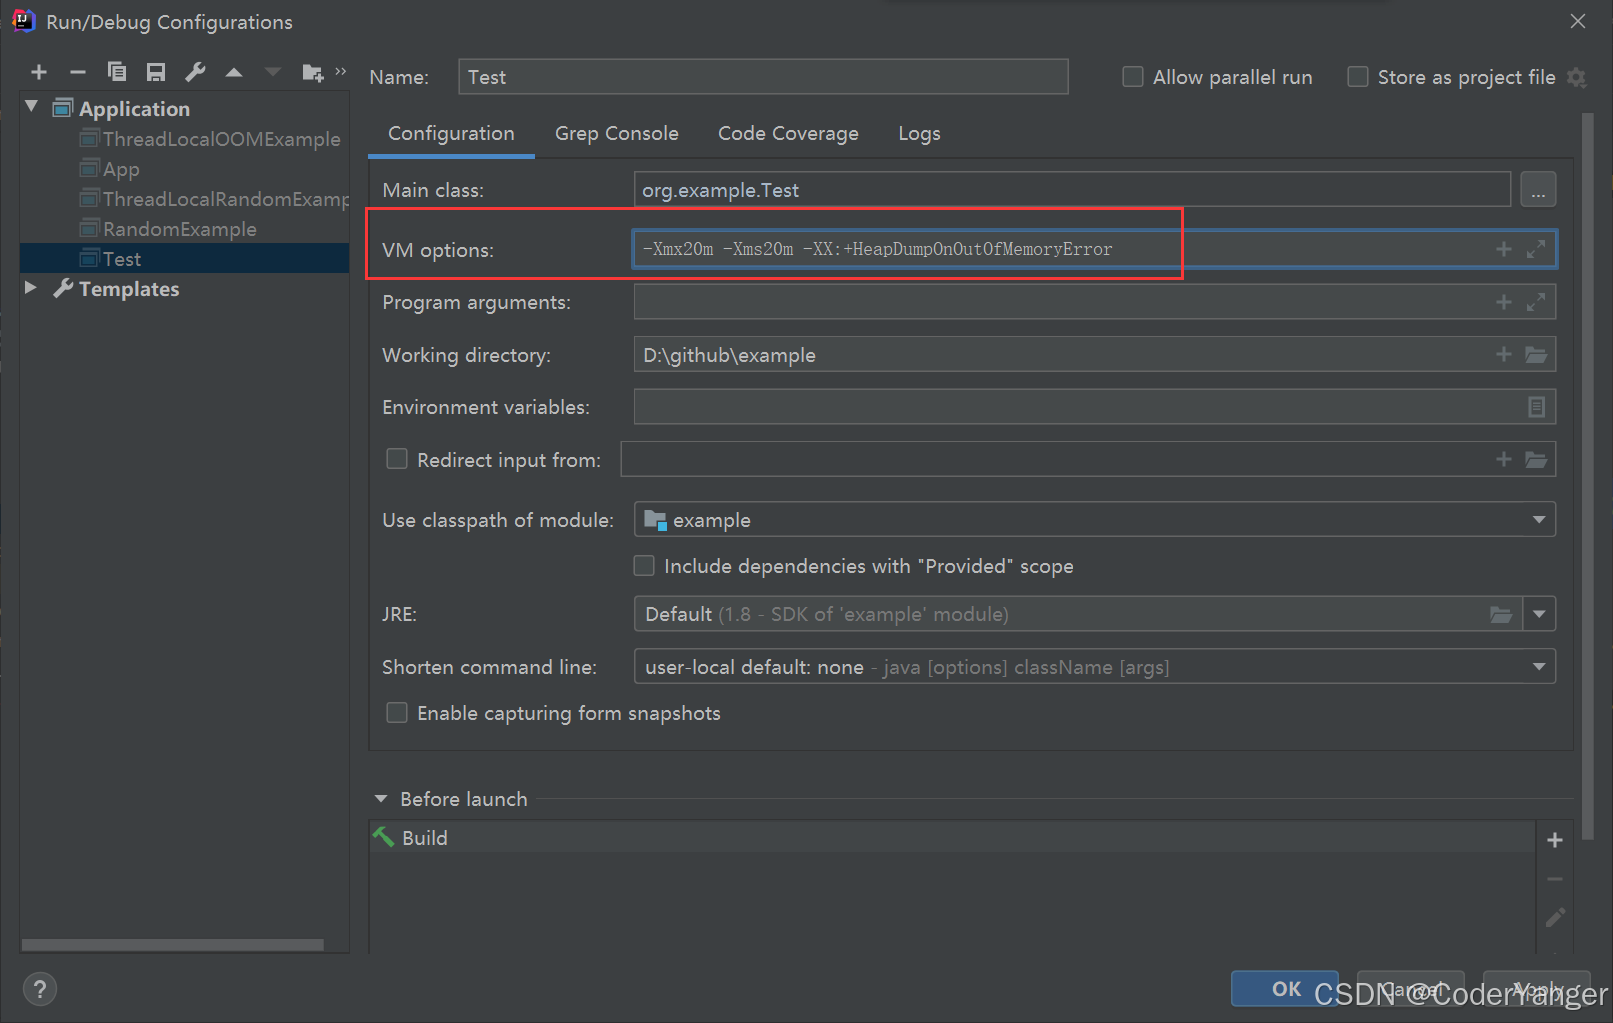1613x1023 pixels.
Task: Copy the selected configuration
Action: pyautogui.click(x=117, y=72)
